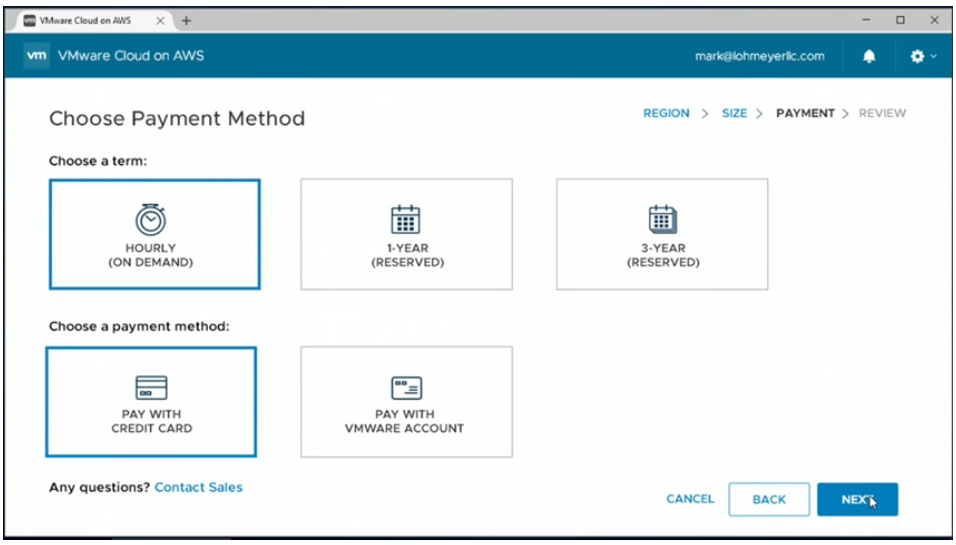Viewport: 956px width, 545px height.
Task: Proceed with the NEXT button
Action: [x=857, y=499]
